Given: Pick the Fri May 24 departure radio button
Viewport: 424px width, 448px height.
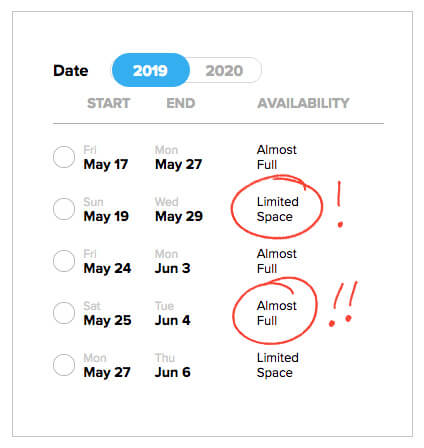Looking at the screenshot, I should 64,261.
